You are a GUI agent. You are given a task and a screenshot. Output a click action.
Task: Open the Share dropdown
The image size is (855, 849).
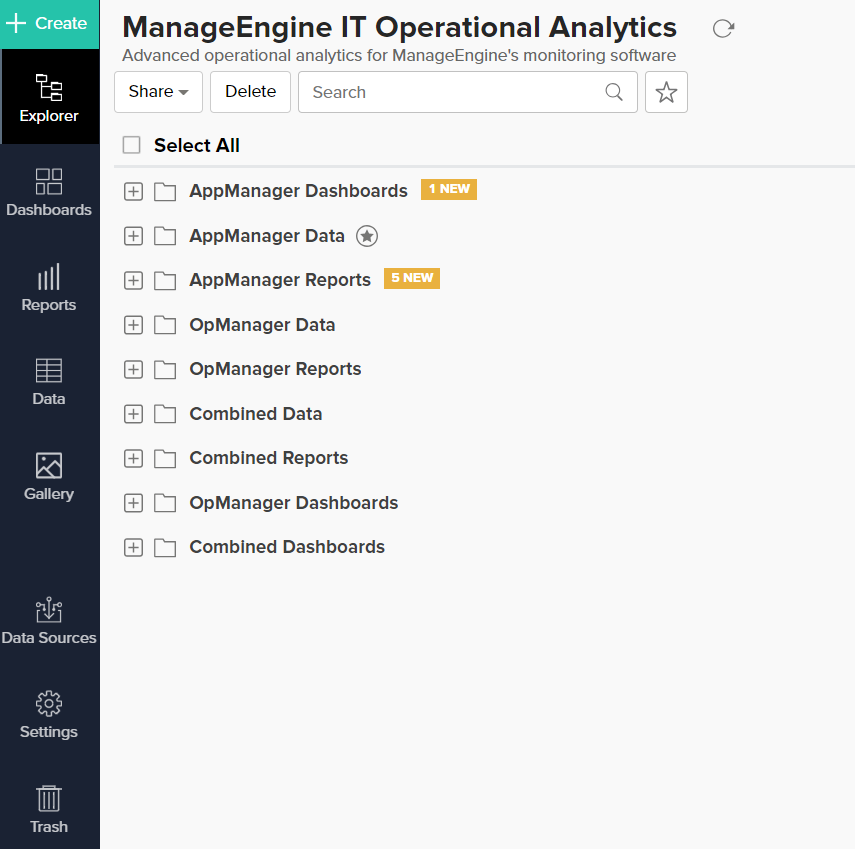[159, 92]
